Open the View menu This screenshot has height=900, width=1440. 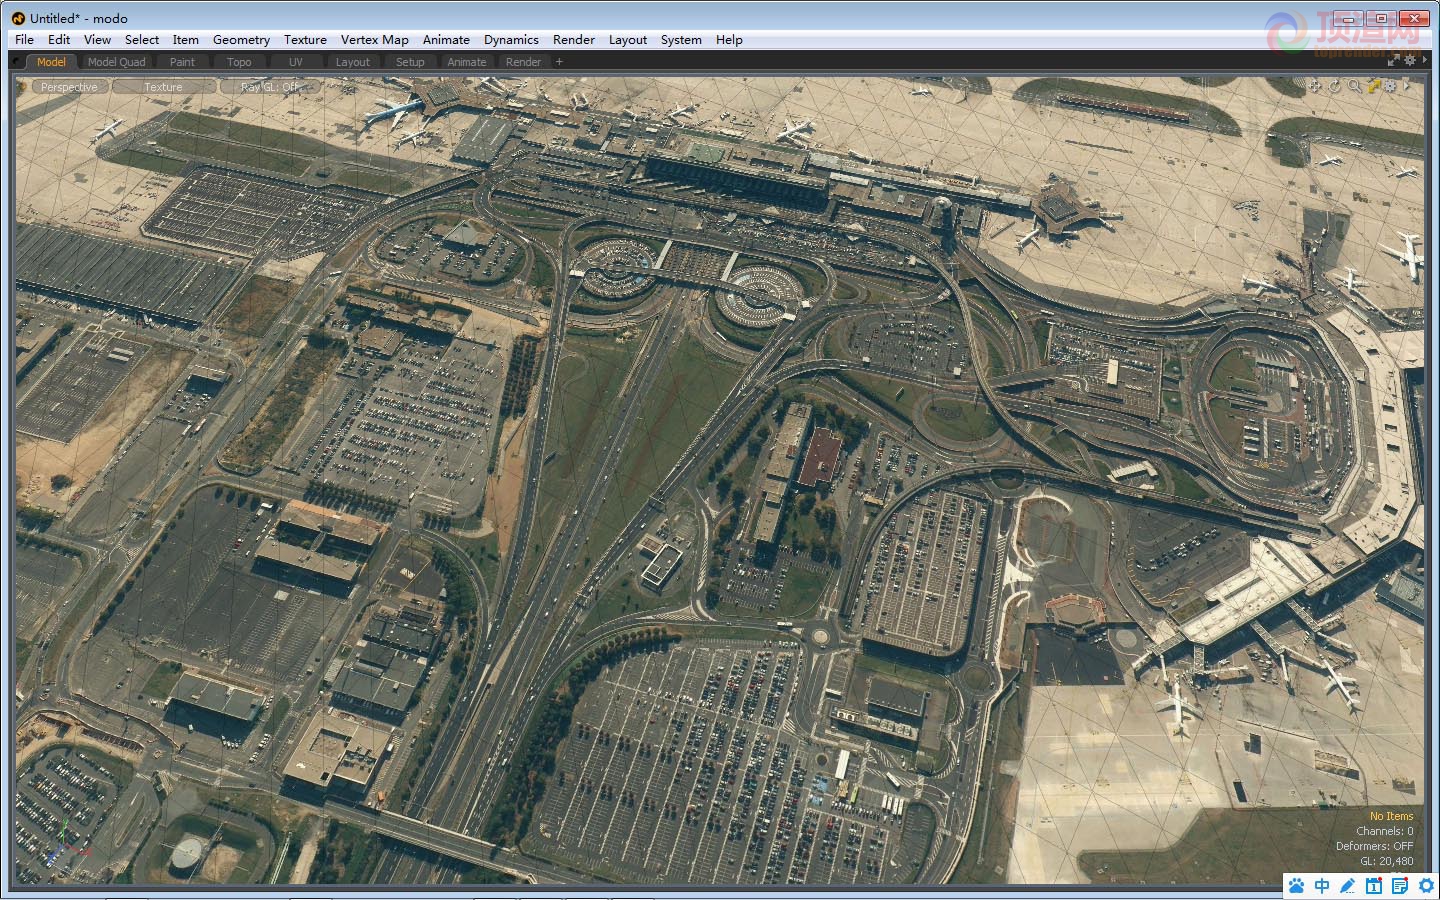point(97,40)
